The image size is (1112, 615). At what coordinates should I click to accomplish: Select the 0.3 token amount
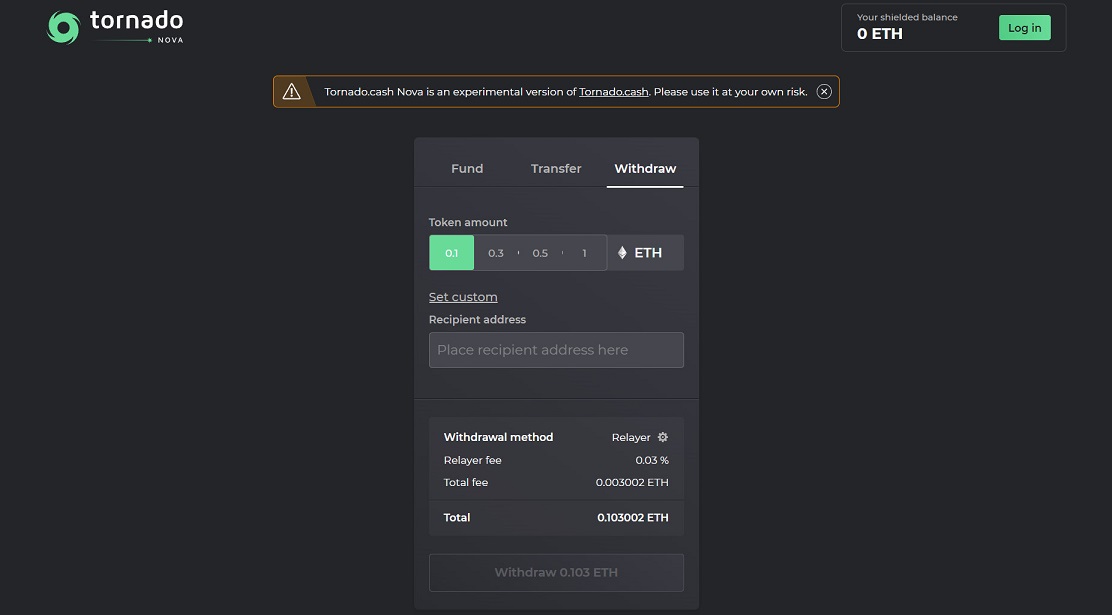coord(496,253)
